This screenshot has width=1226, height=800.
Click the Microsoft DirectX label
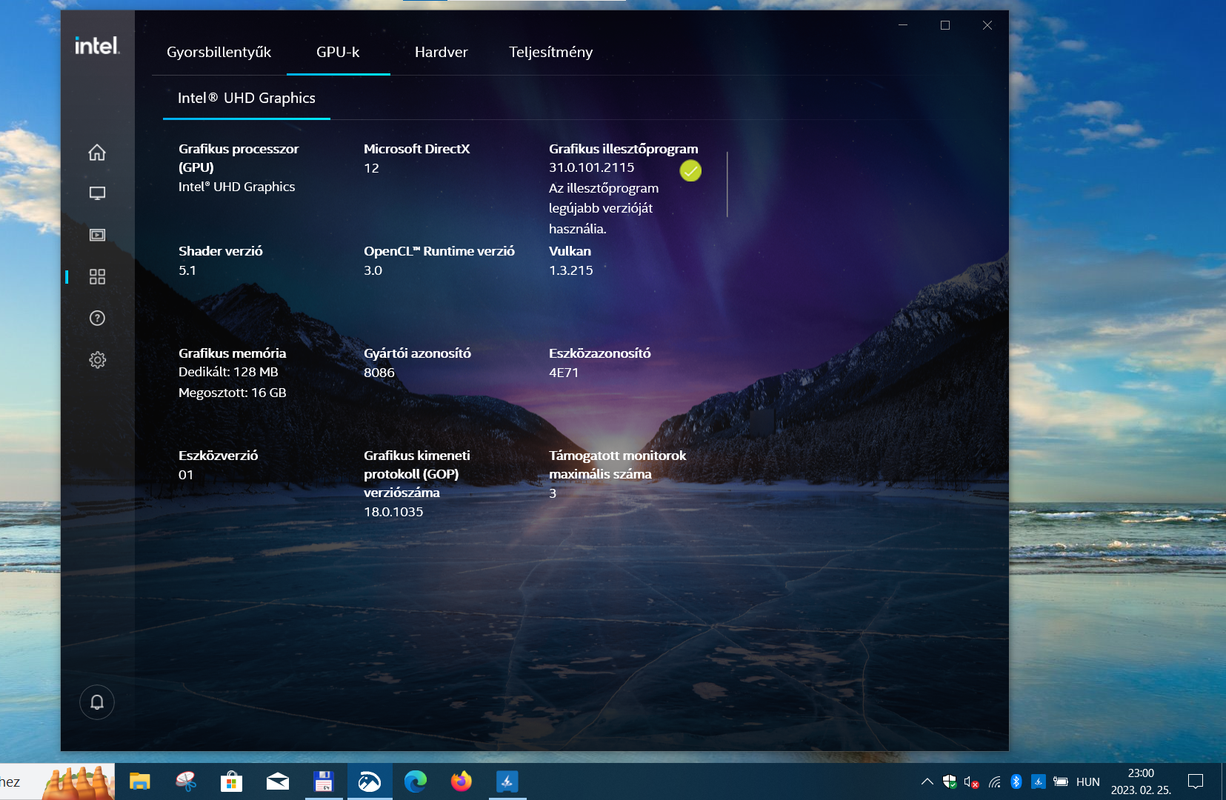point(416,149)
